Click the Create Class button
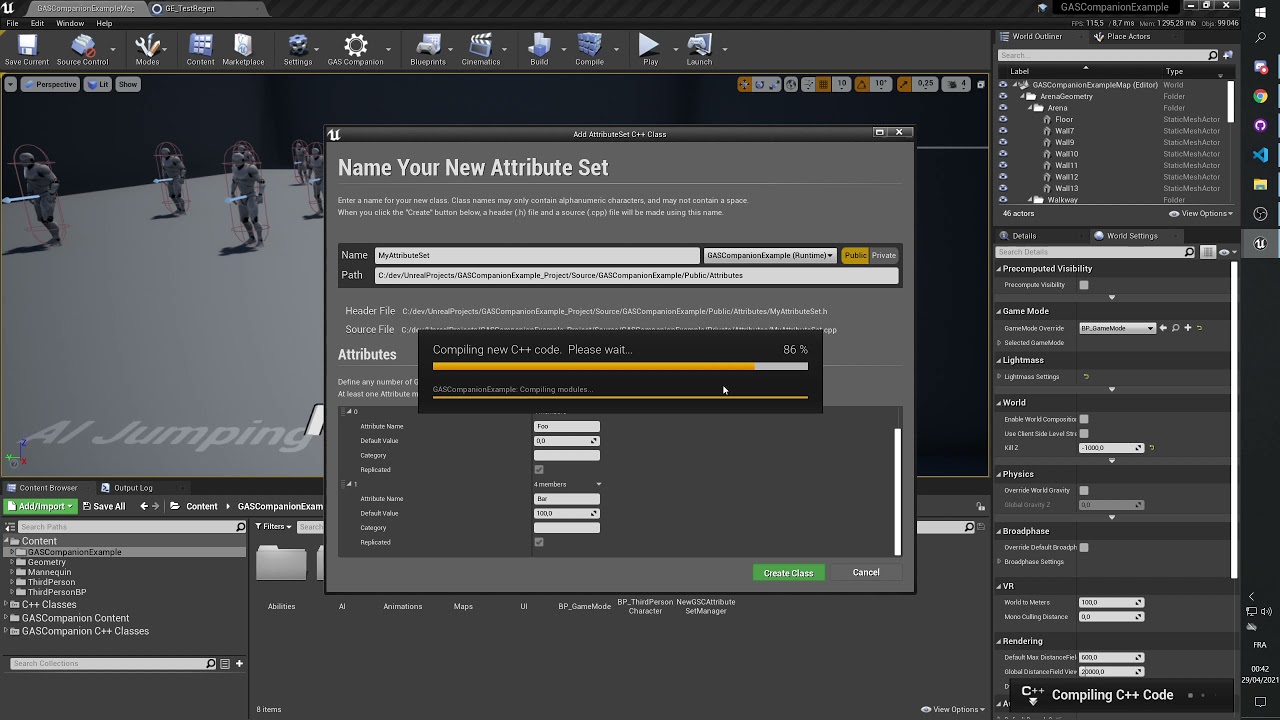 click(x=788, y=573)
